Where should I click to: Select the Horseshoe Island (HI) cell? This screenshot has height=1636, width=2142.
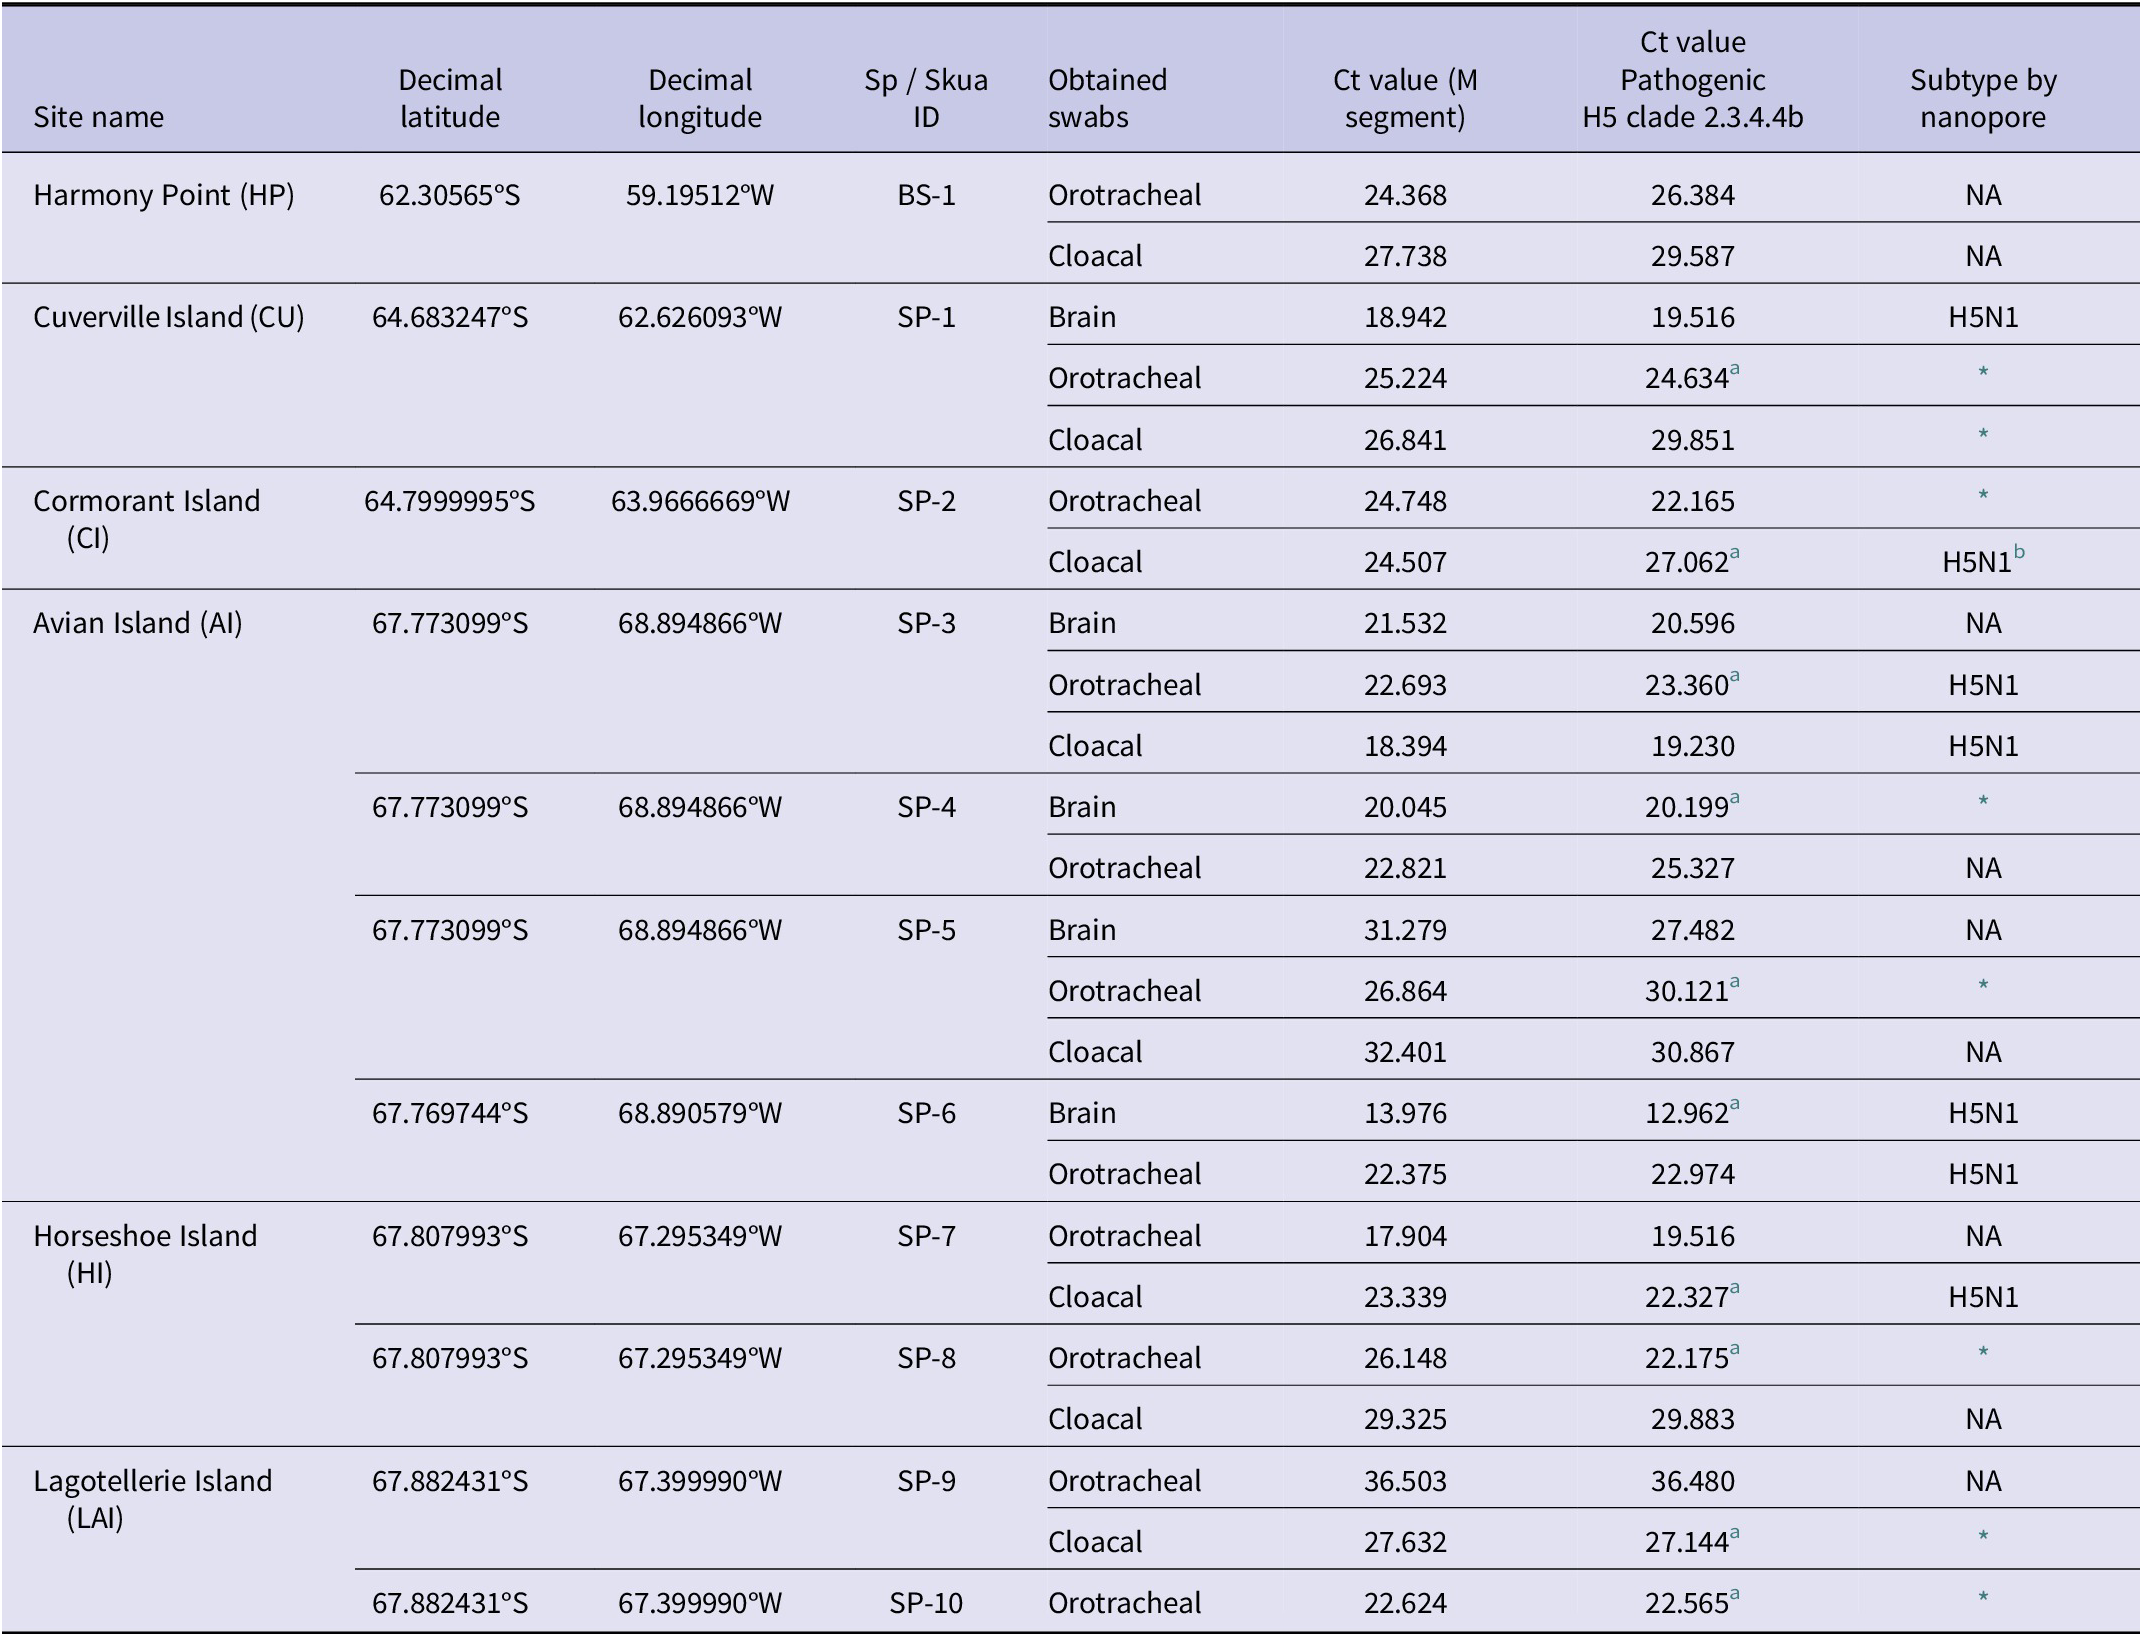pos(145,1254)
